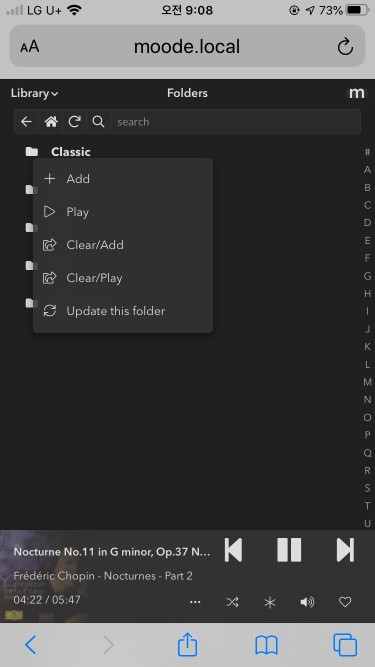375x667 pixels.
Task: Click the refresh icon beside the home icon
Action: point(74,122)
